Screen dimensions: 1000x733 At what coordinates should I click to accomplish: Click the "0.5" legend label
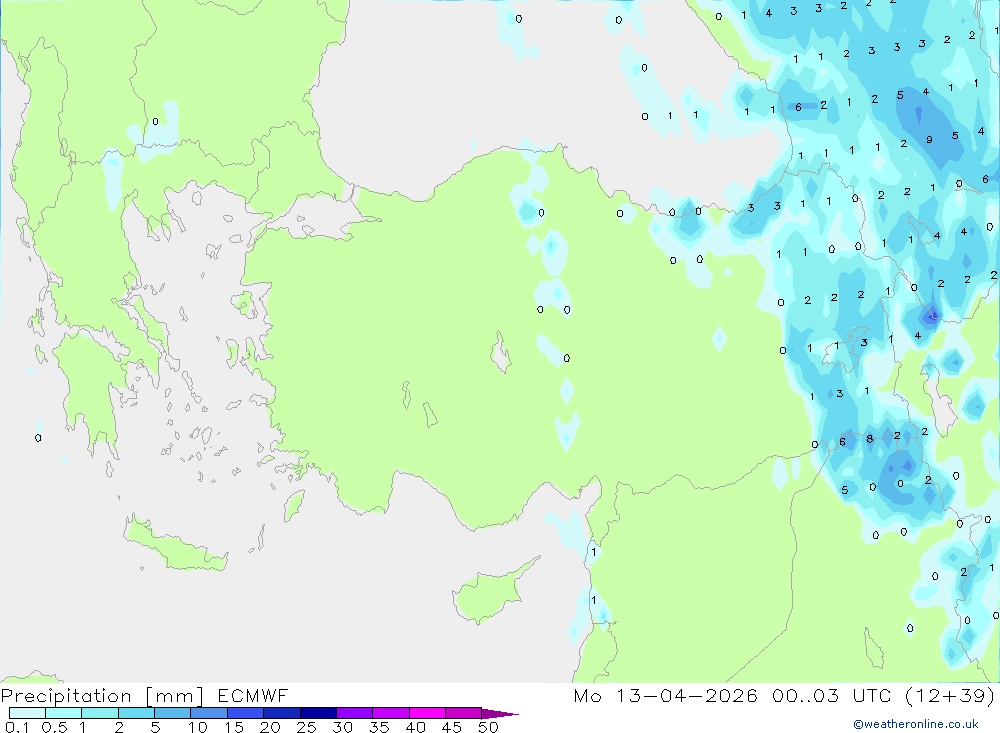coord(54,727)
